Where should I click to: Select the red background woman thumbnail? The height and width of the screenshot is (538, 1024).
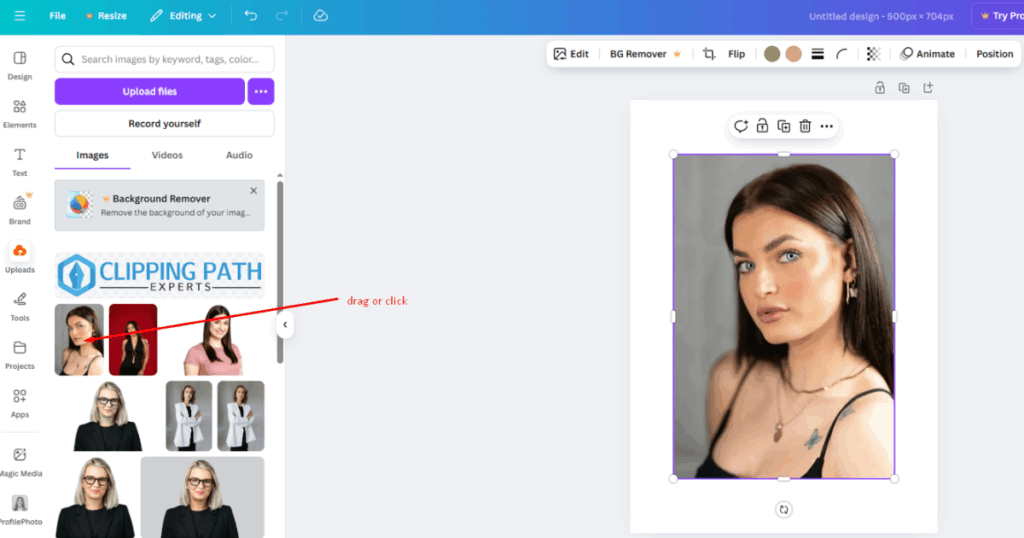click(x=133, y=340)
